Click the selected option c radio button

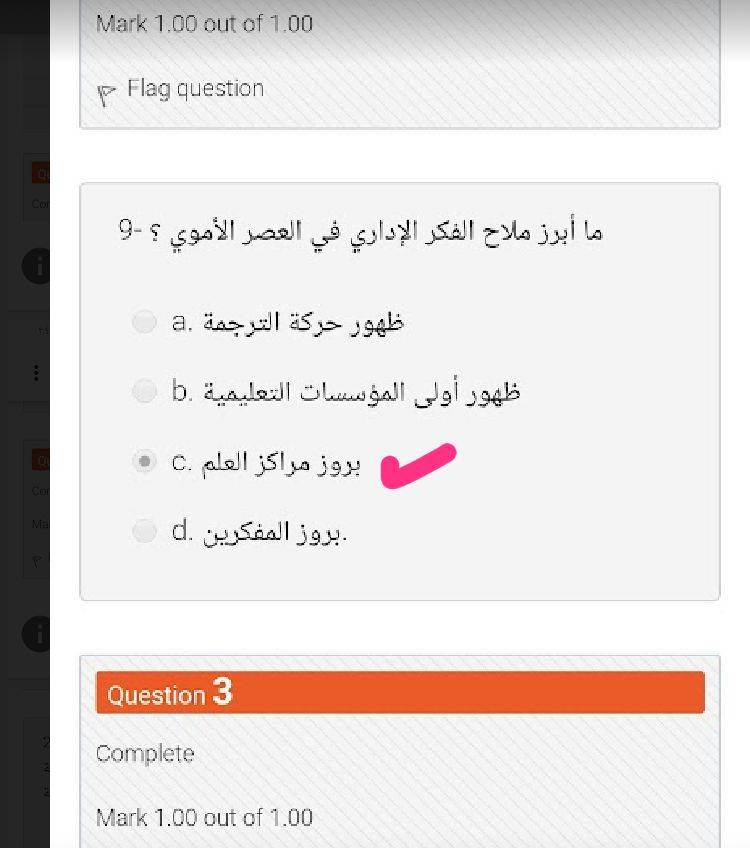point(145,462)
